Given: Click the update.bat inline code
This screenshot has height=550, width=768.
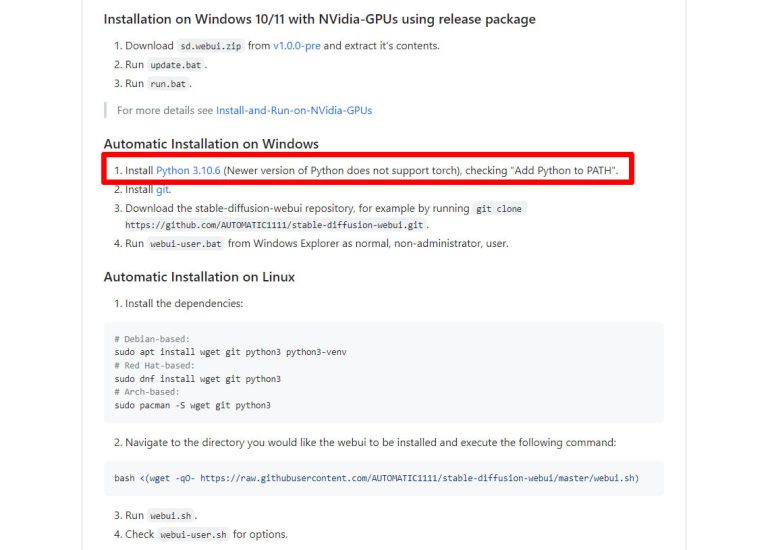Looking at the screenshot, I should (x=177, y=65).
